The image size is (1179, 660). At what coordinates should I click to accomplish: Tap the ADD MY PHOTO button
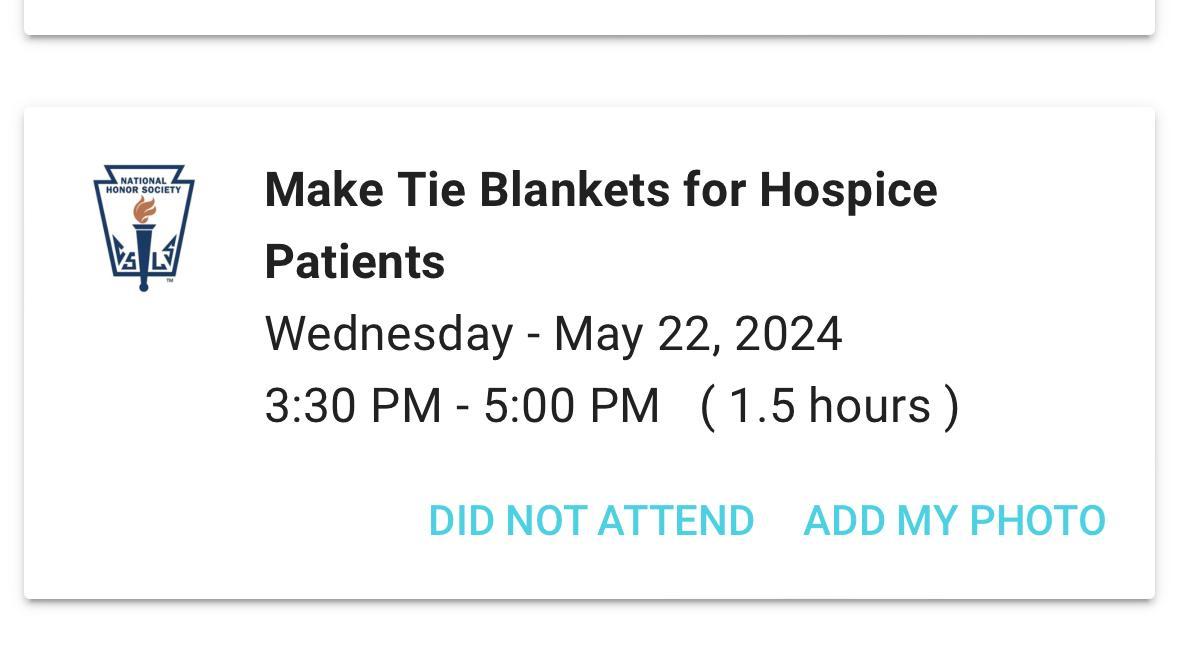[x=954, y=521]
